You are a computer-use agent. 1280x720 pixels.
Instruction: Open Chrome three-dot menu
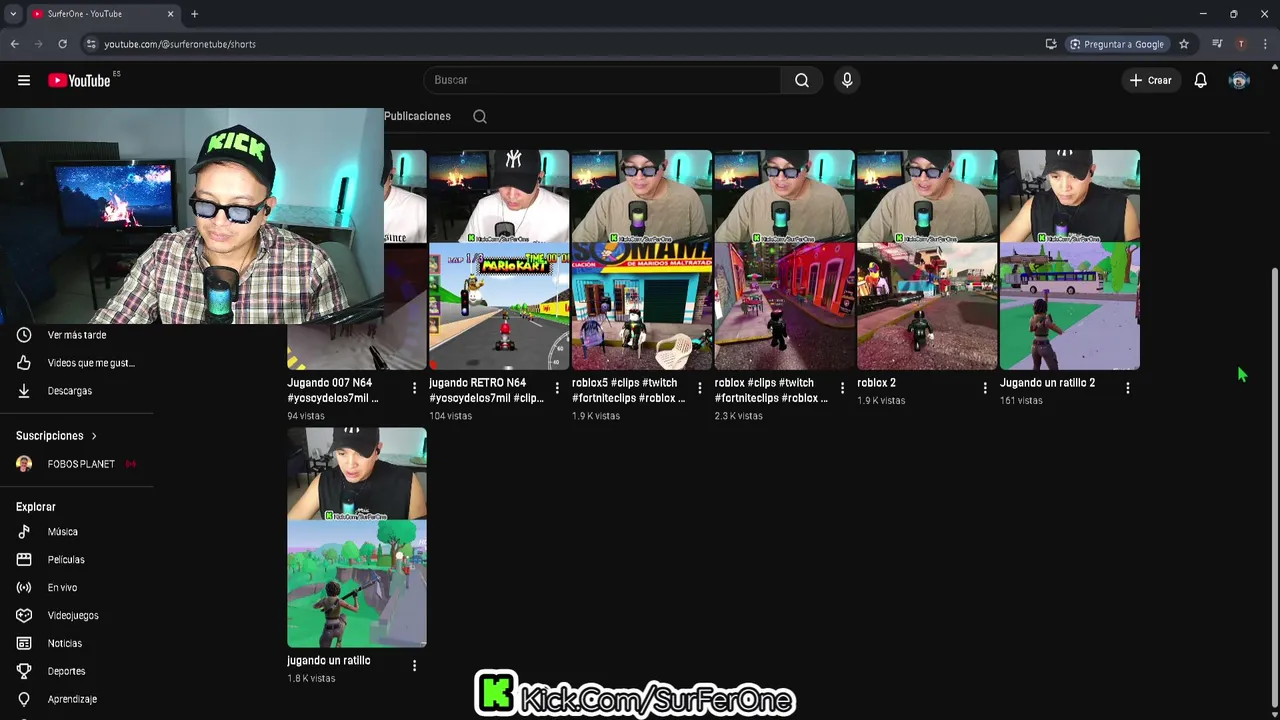tap(1265, 44)
